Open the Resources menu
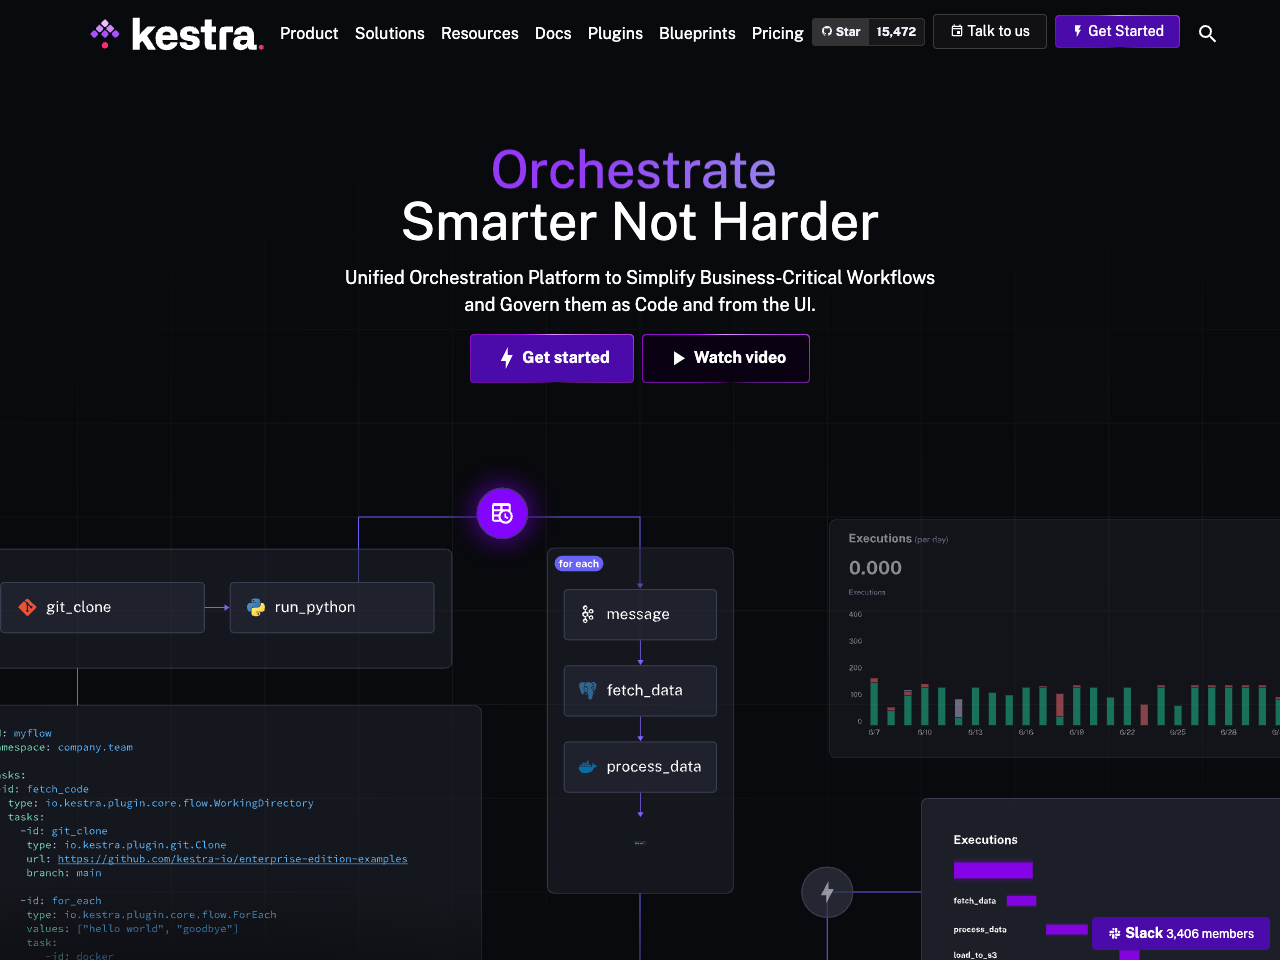 pos(480,33)
